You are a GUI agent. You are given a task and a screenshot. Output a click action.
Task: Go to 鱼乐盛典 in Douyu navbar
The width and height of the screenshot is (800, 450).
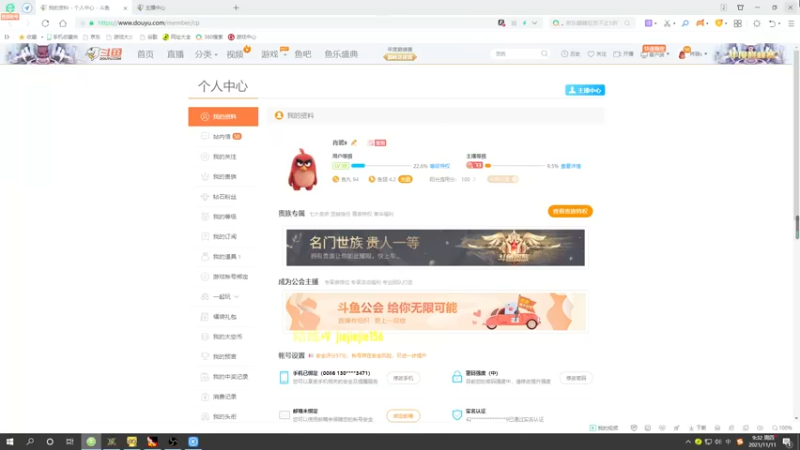(x=341, y=54)
